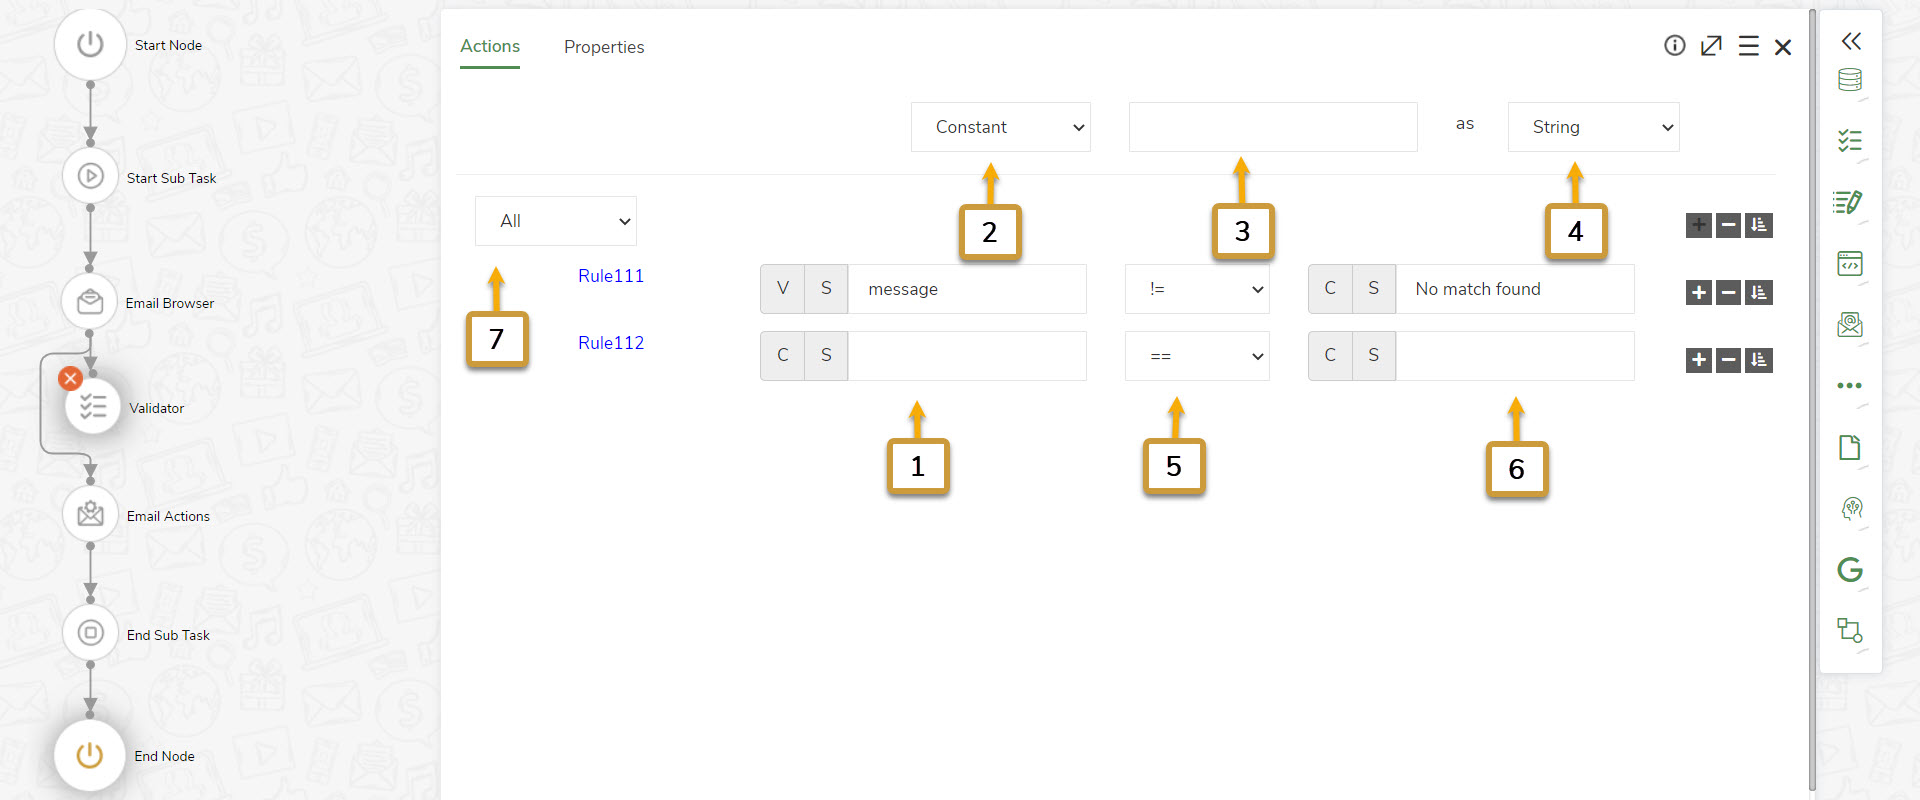Toggle C mode on the No match found field

tap(1330, 288)
